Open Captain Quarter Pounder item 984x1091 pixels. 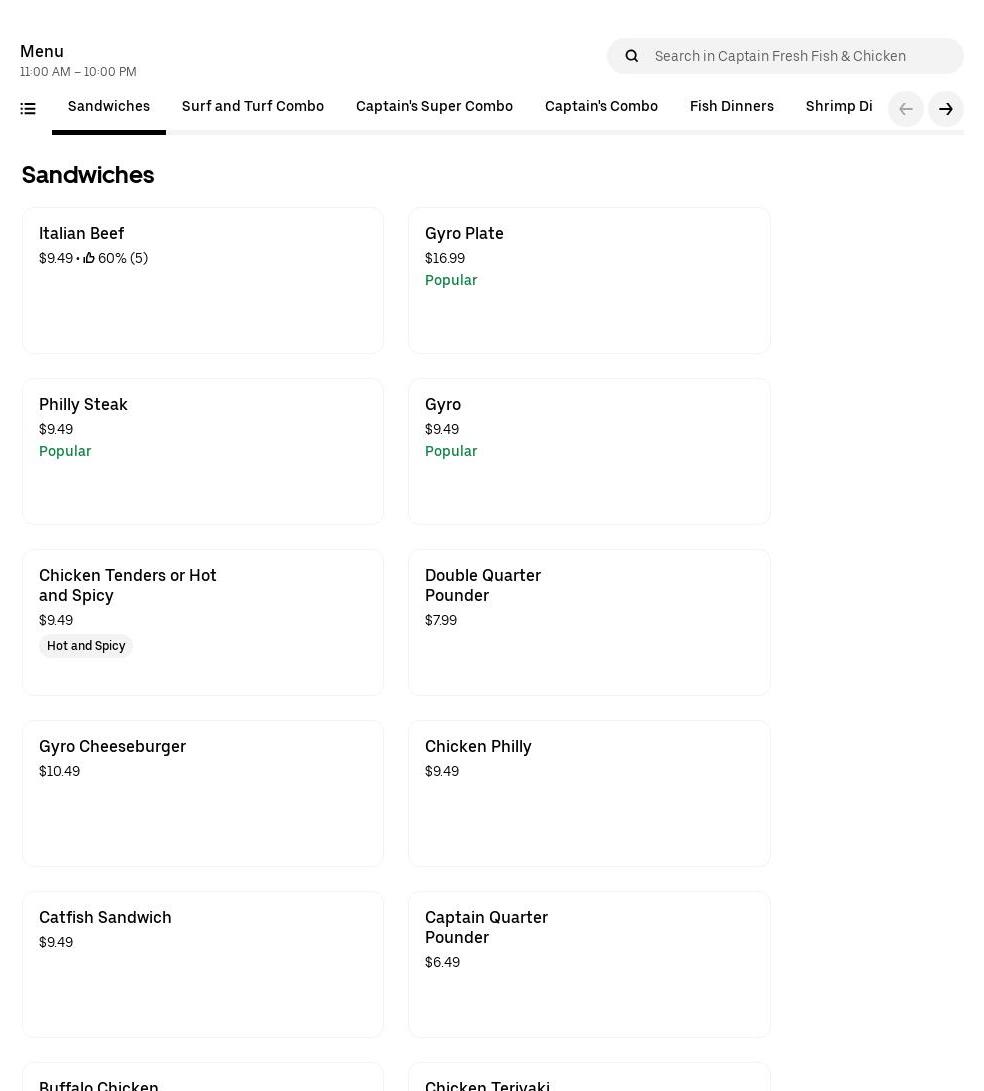point(589,964)
